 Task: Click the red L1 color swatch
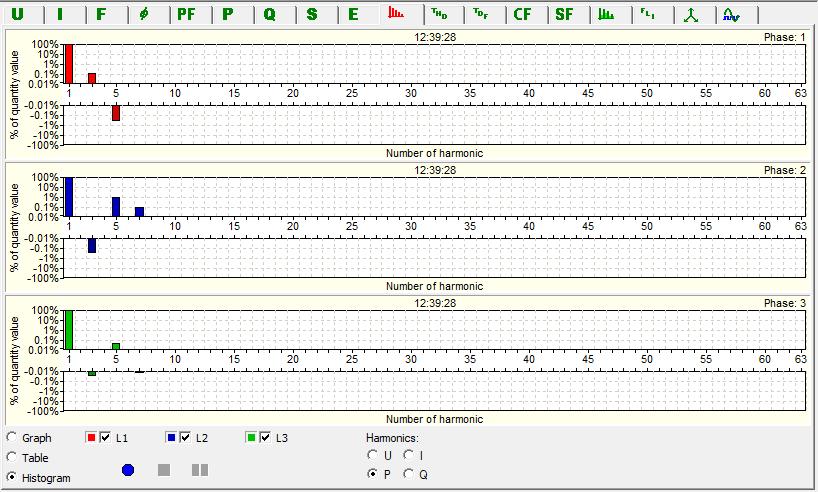click(x=91, y=437)
